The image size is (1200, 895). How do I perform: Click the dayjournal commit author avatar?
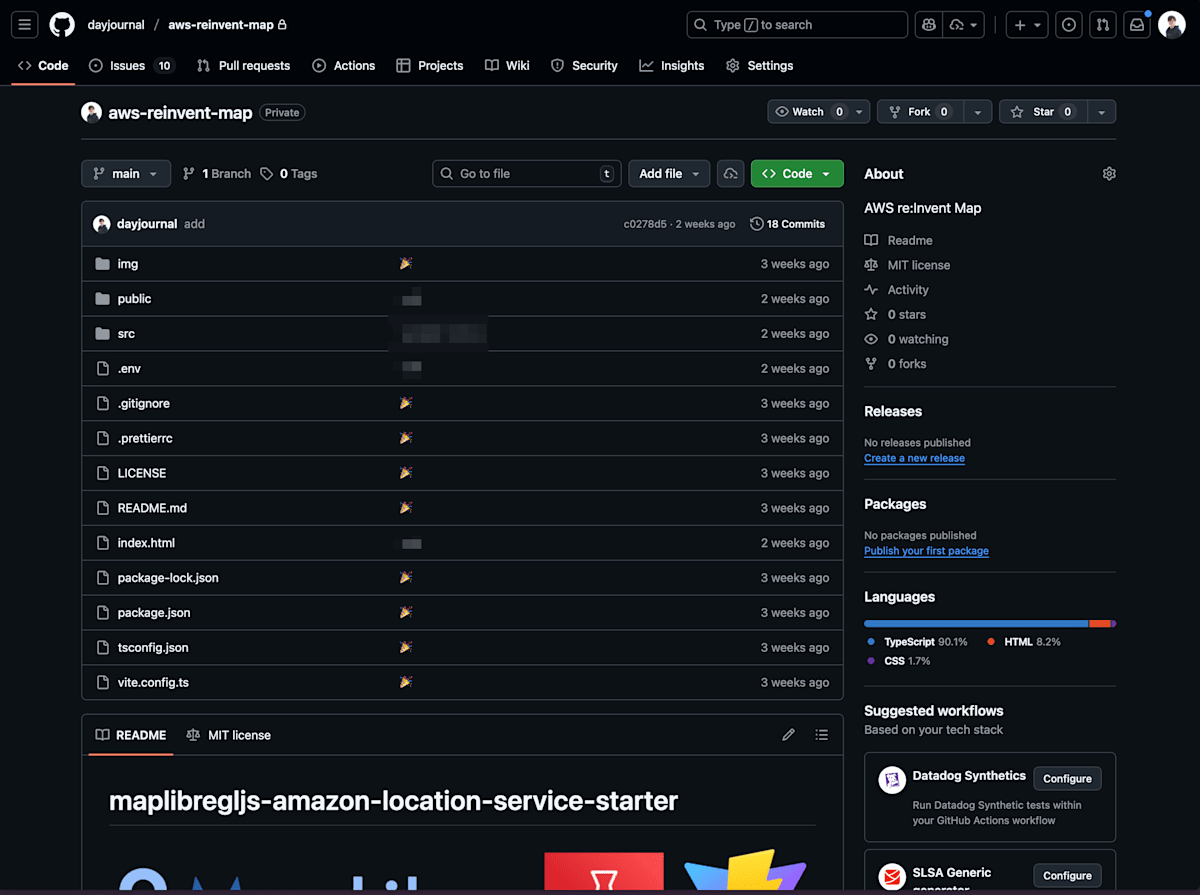point(101,224)
